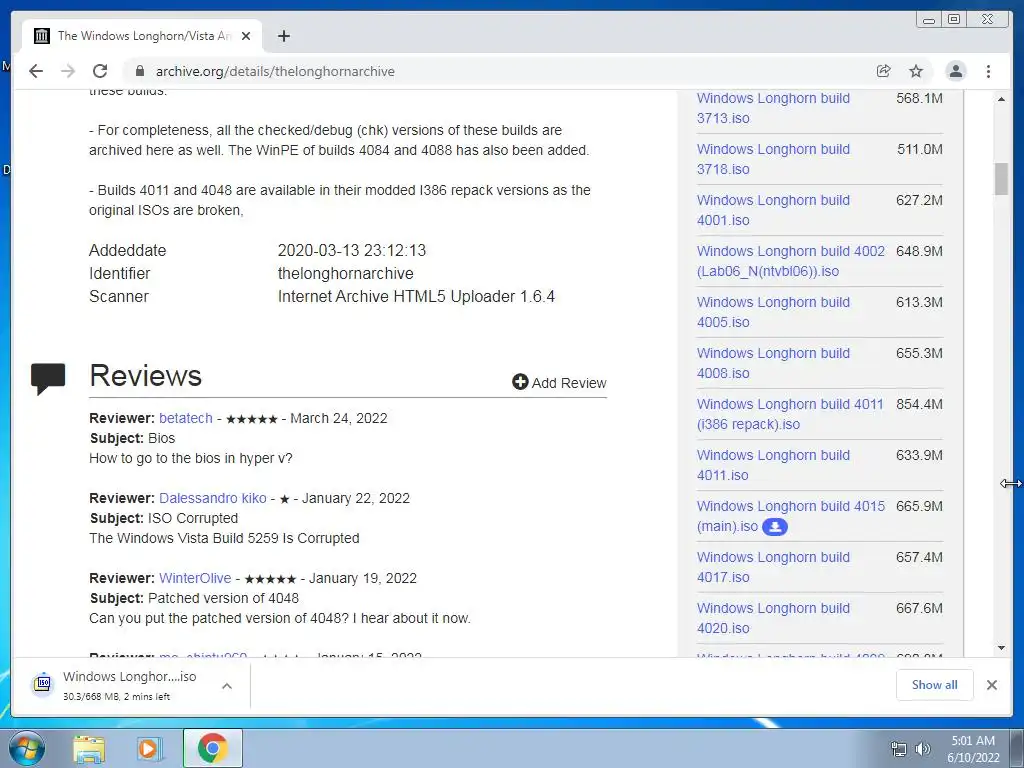Download Windows Longhorn build 4001.iso
This screenshot has height=768, width=1024.
(x=773, y=210)
